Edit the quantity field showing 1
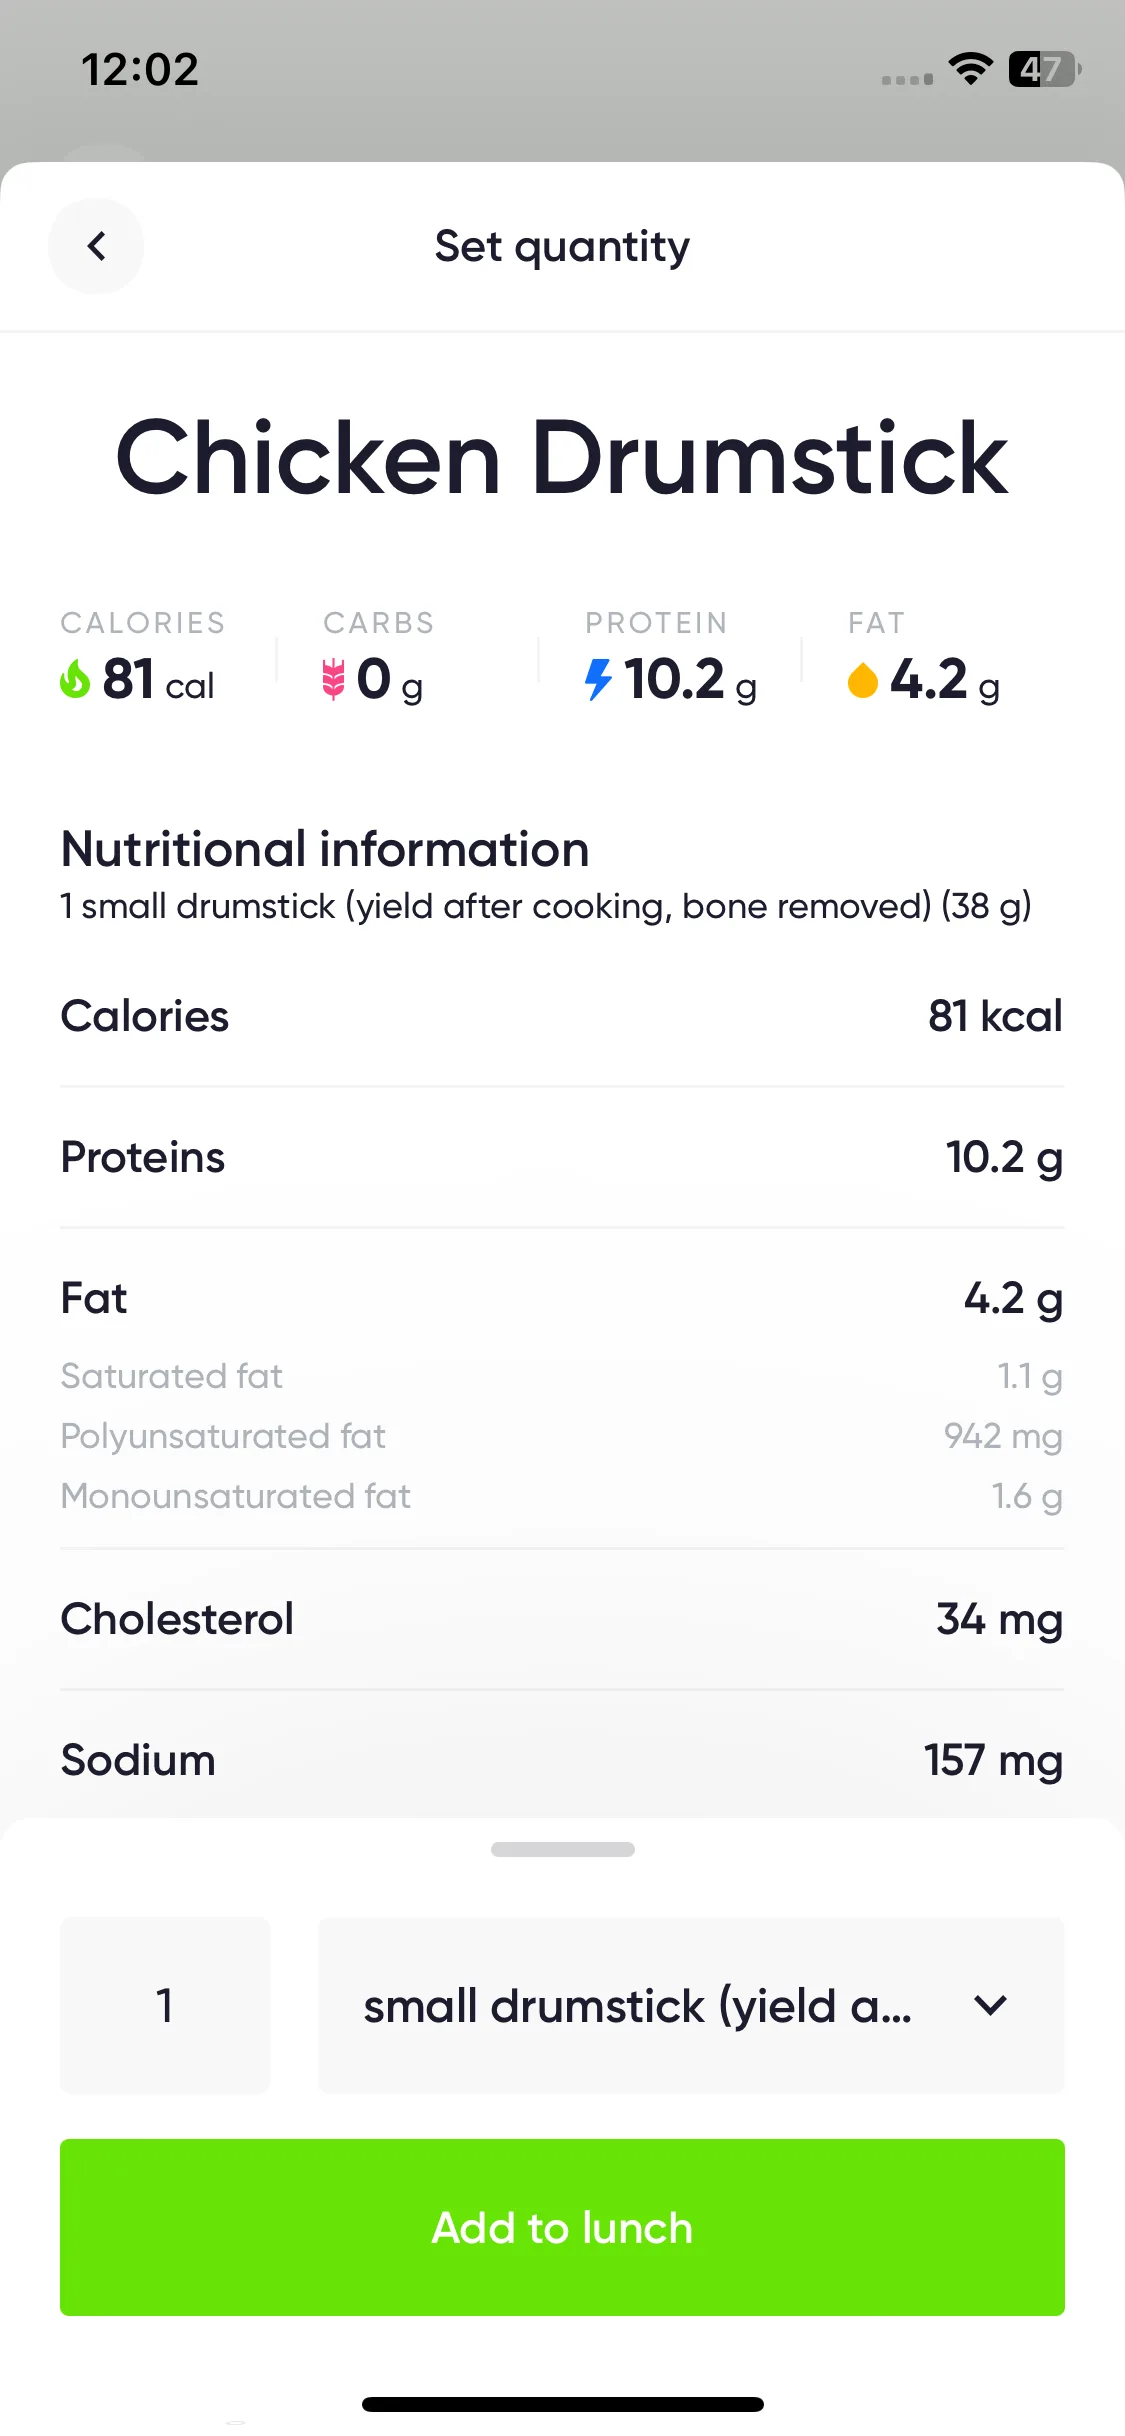Viewport: 1125px width, 2436px height. (x=165, y=2006)
